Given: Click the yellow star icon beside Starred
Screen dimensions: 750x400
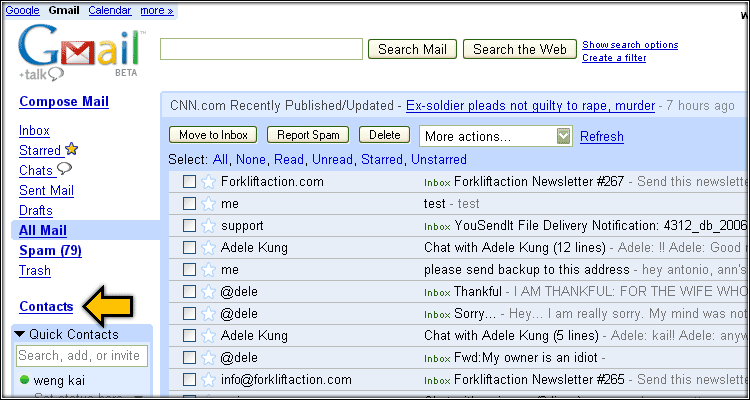Looking at the screenshot, I should [71, 149].
